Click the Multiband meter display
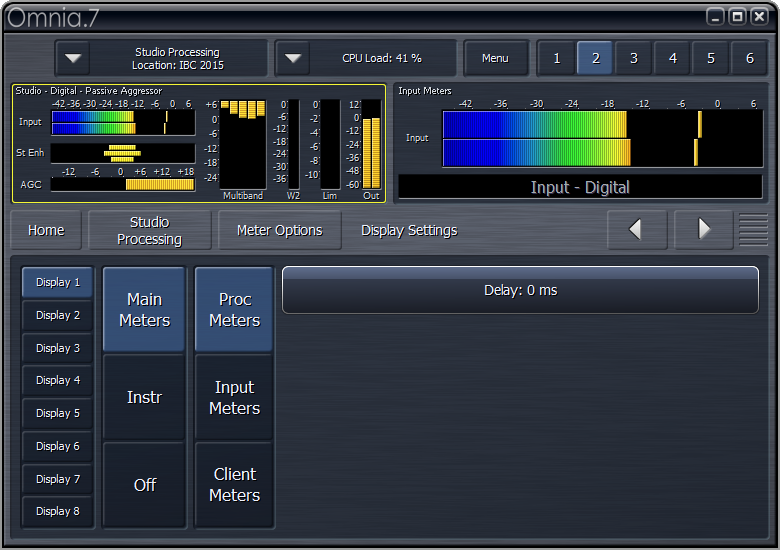The width and height of the screenshot is (780, 550). point(243,145)
